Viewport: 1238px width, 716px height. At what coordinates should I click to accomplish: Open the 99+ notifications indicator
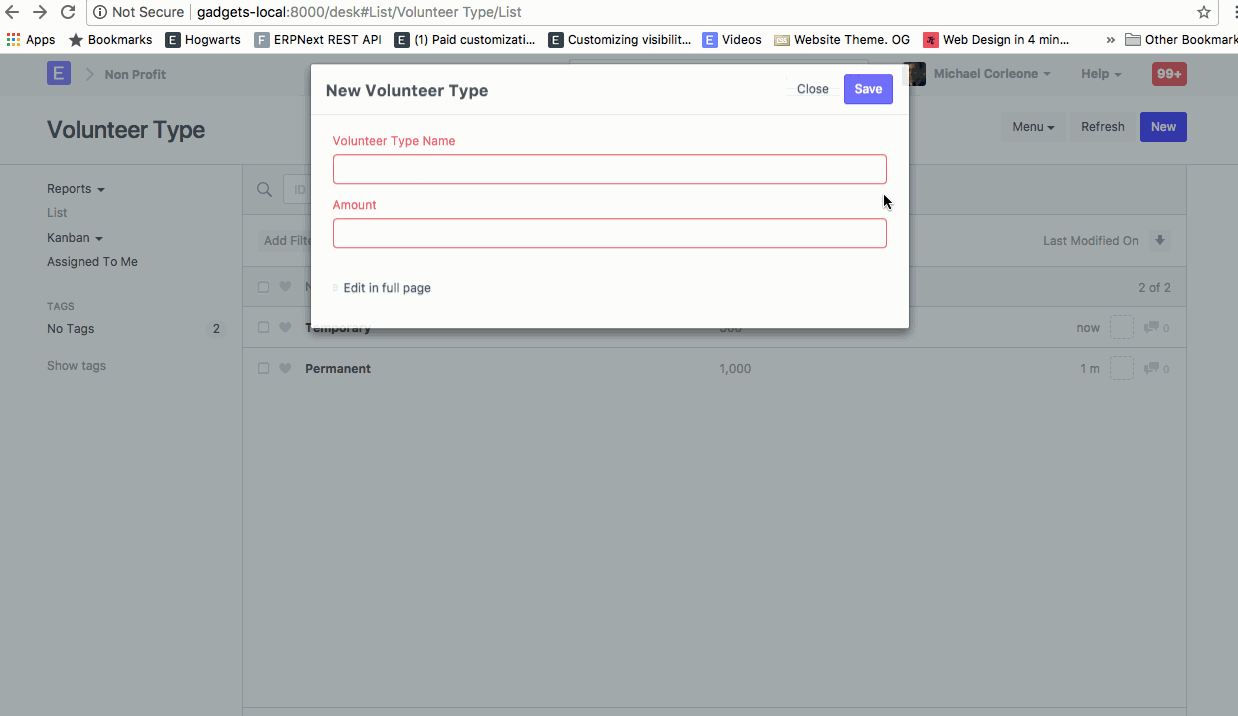1168,73
